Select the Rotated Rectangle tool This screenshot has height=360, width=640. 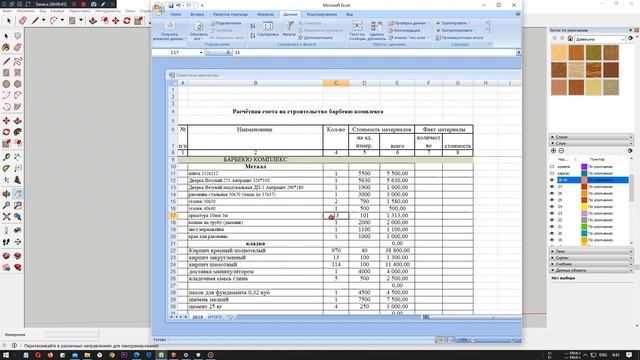(18, 73)
